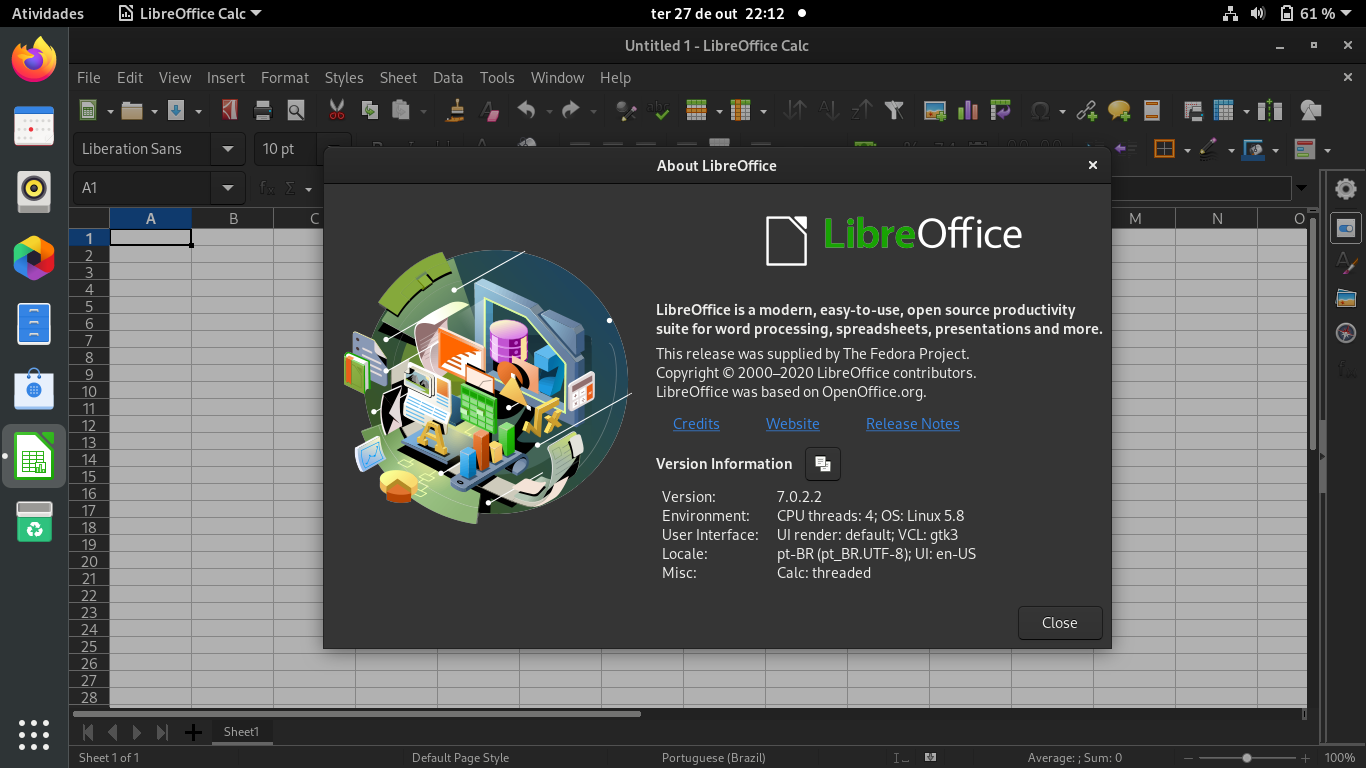Select the Clone Formatting paintbrush
Viewport: 1366px width, 768px height.
[456, 111]
